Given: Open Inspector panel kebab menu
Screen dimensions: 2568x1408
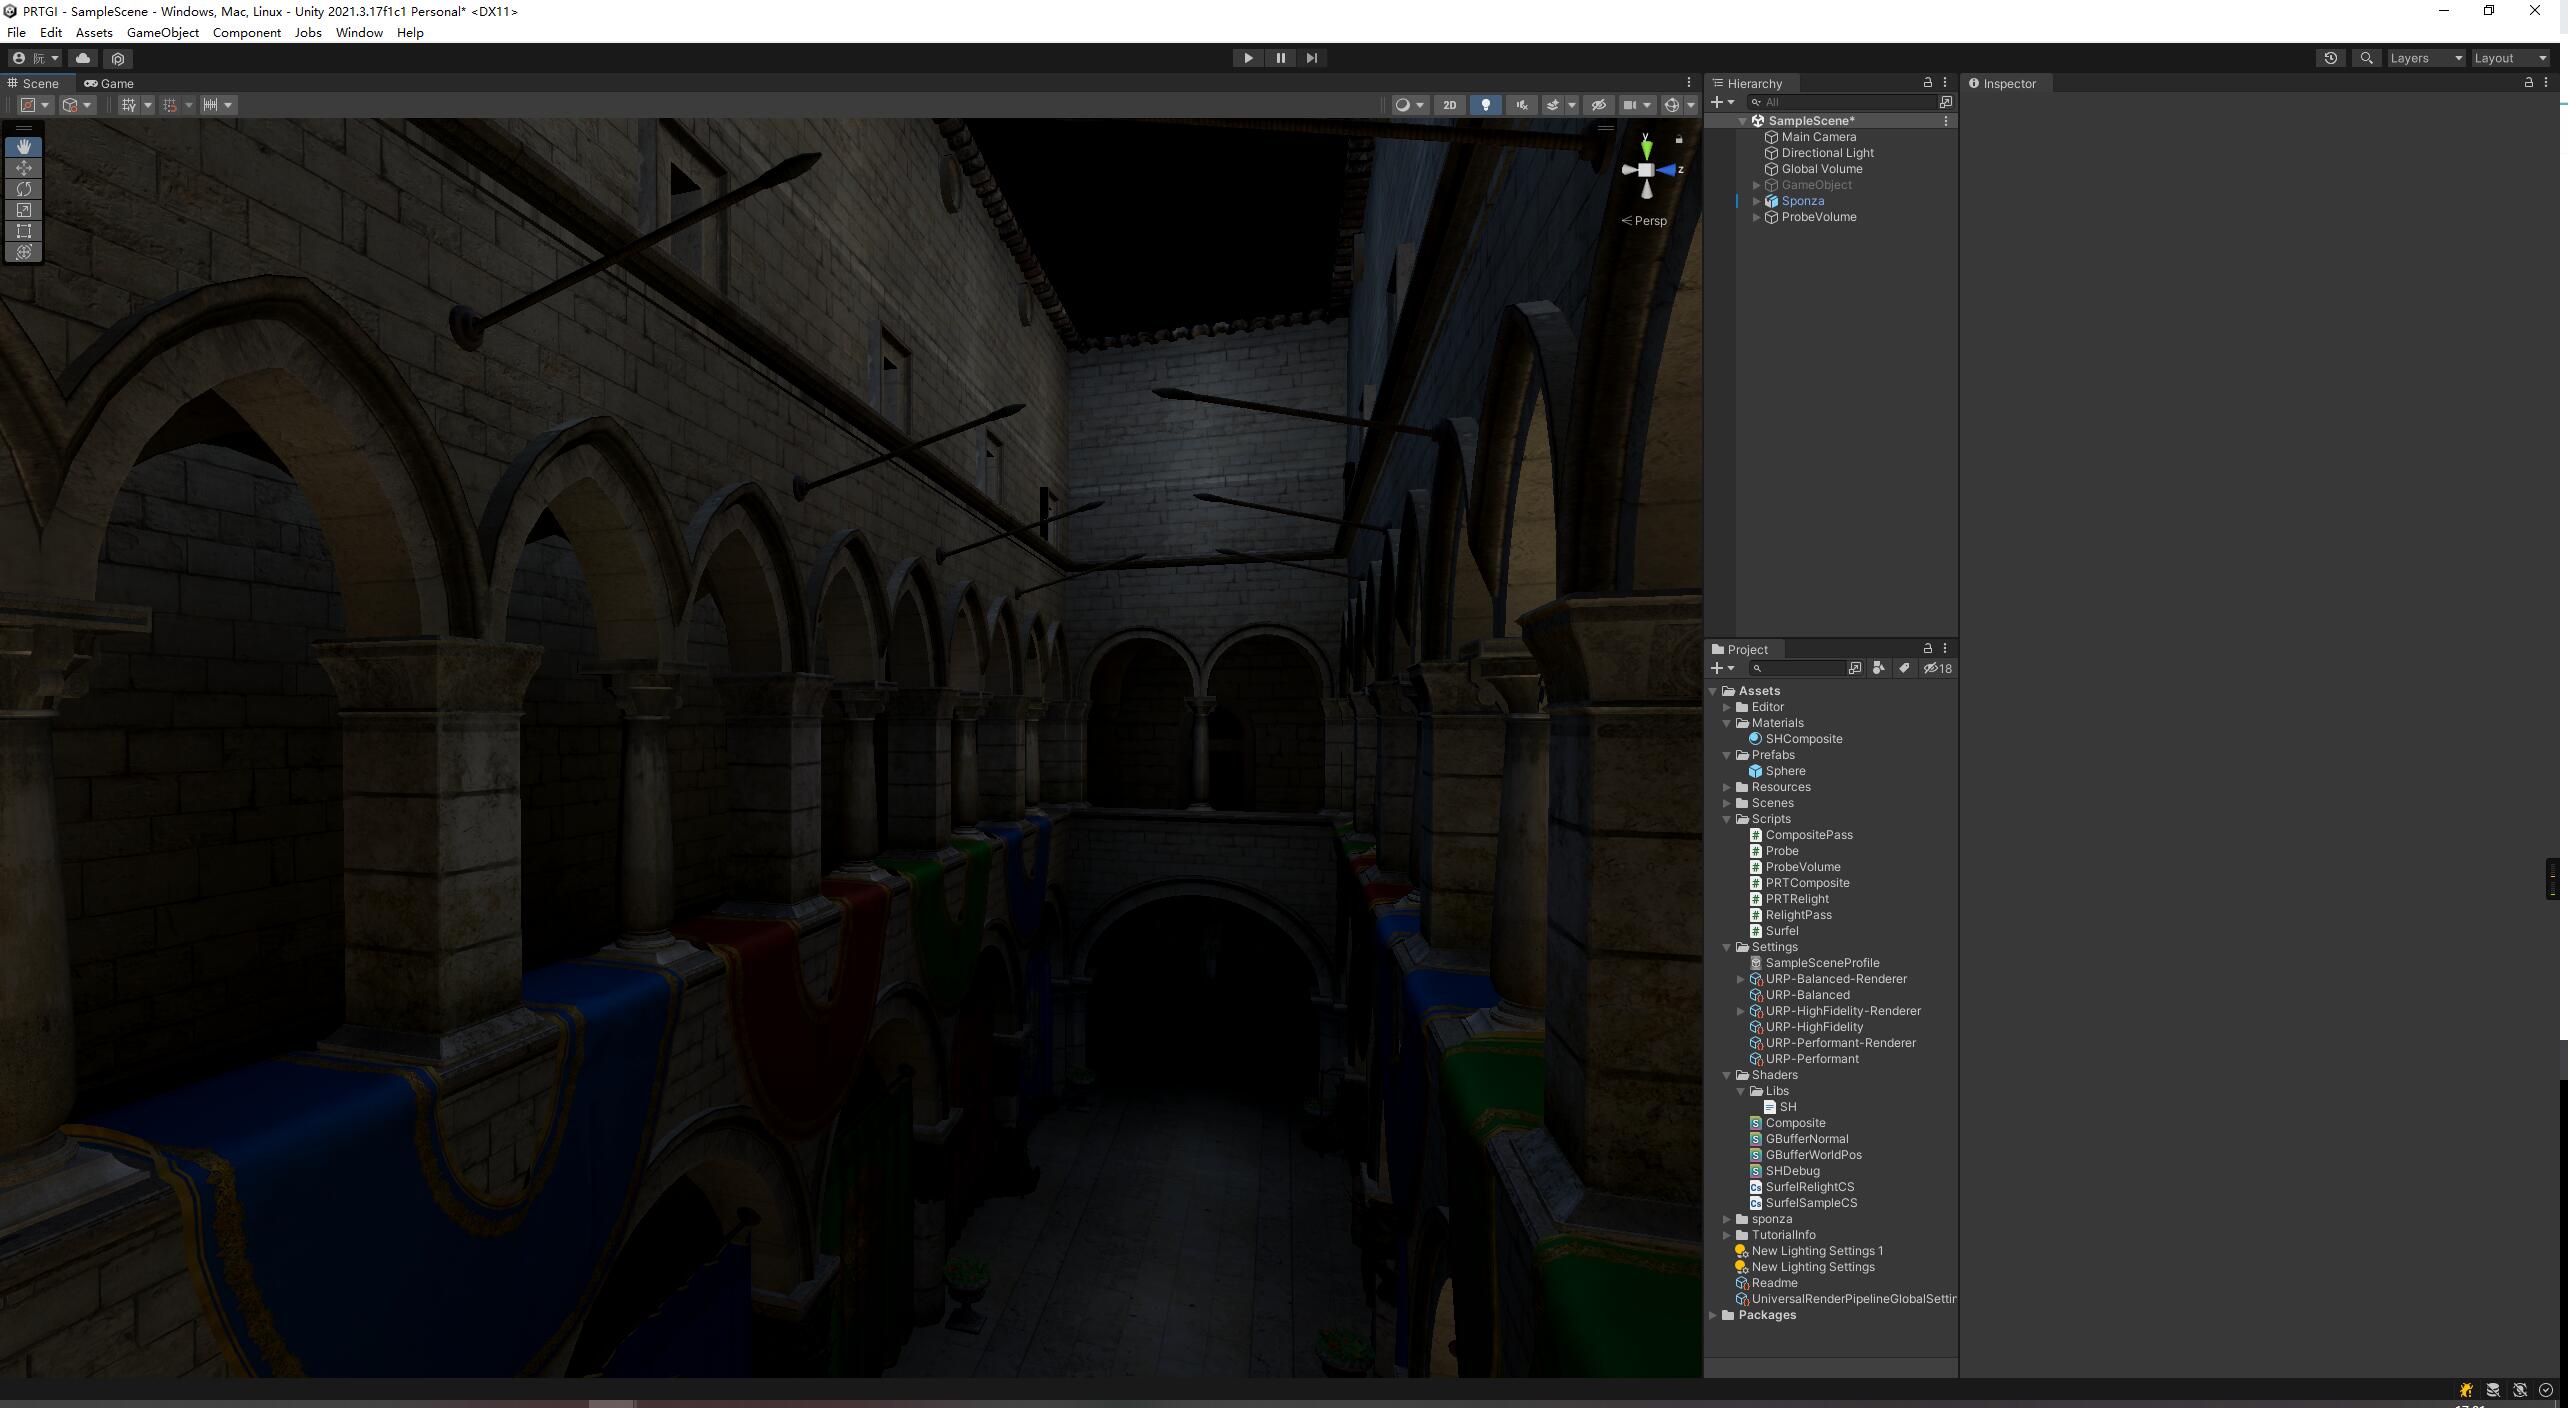Looking at the screenshot, I should point(2546,82).
